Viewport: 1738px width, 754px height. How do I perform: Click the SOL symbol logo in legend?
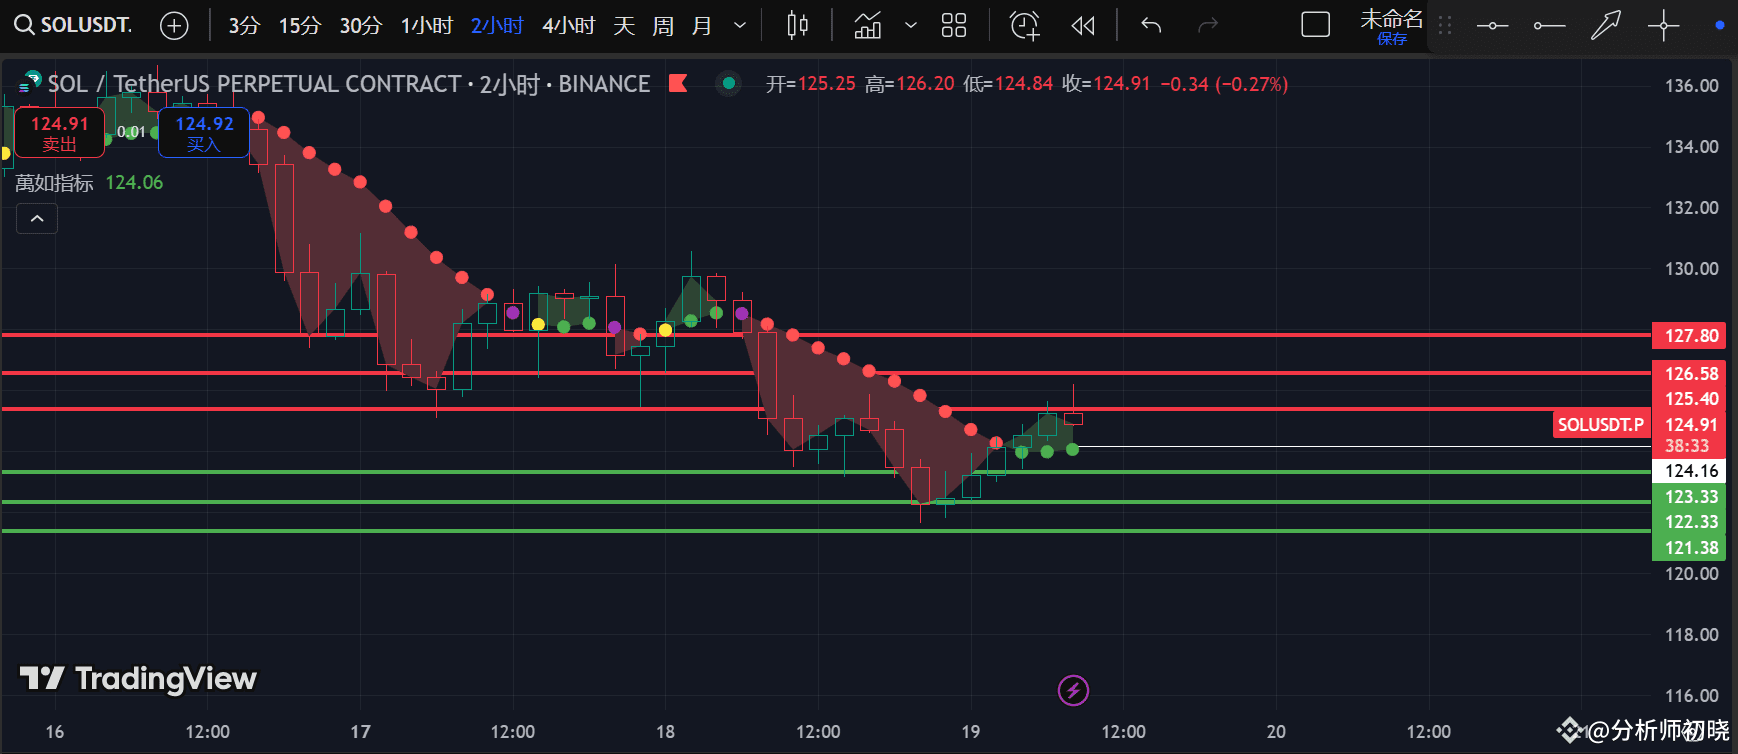(30, 83)
